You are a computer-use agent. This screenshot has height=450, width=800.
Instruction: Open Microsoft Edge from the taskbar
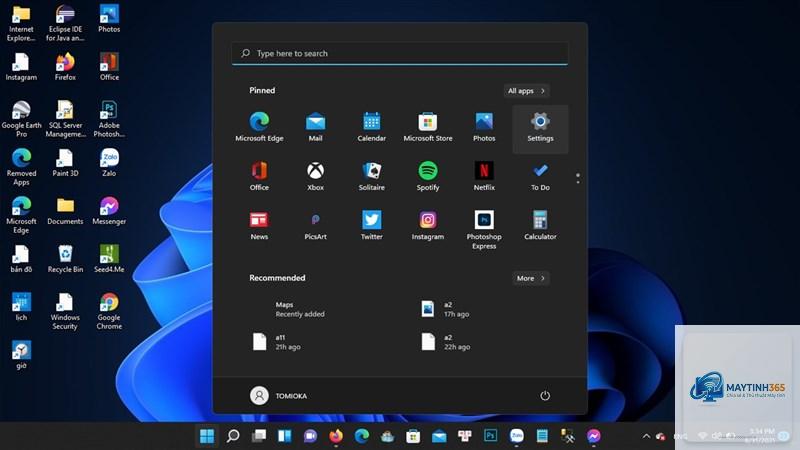pyautogui.click(x=362, y=436)
